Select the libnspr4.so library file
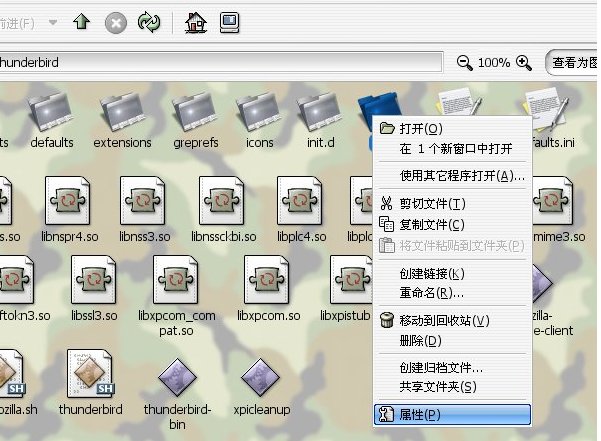The image size is (601, 441). click(69, 209)
